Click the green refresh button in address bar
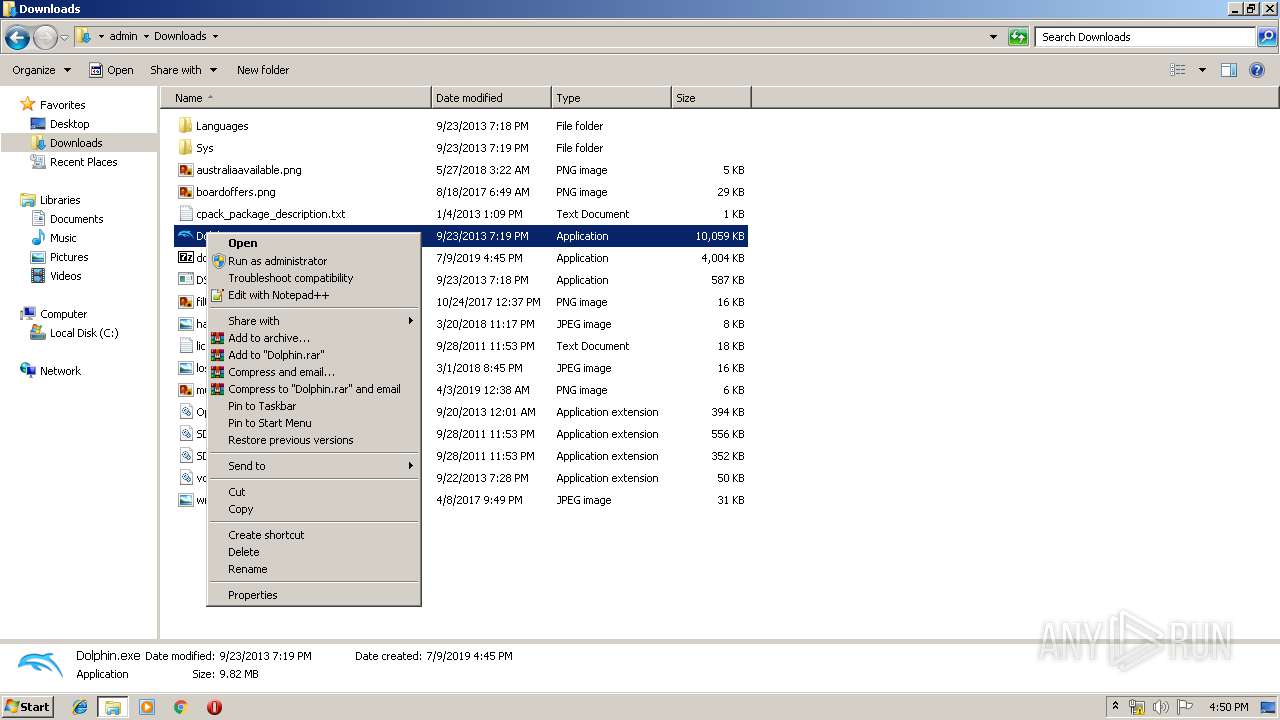 point(1018,37)
